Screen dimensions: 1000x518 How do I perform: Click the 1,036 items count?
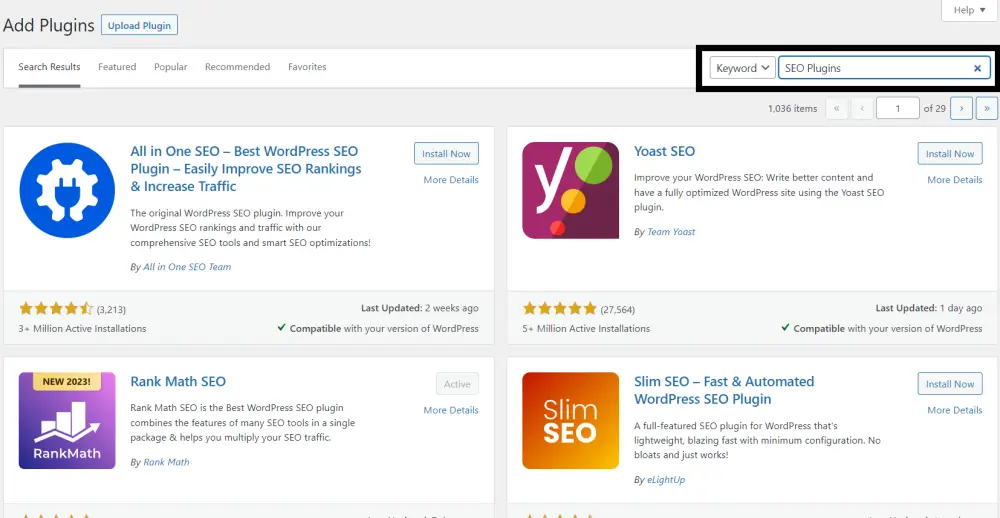(x=793, y=108)
